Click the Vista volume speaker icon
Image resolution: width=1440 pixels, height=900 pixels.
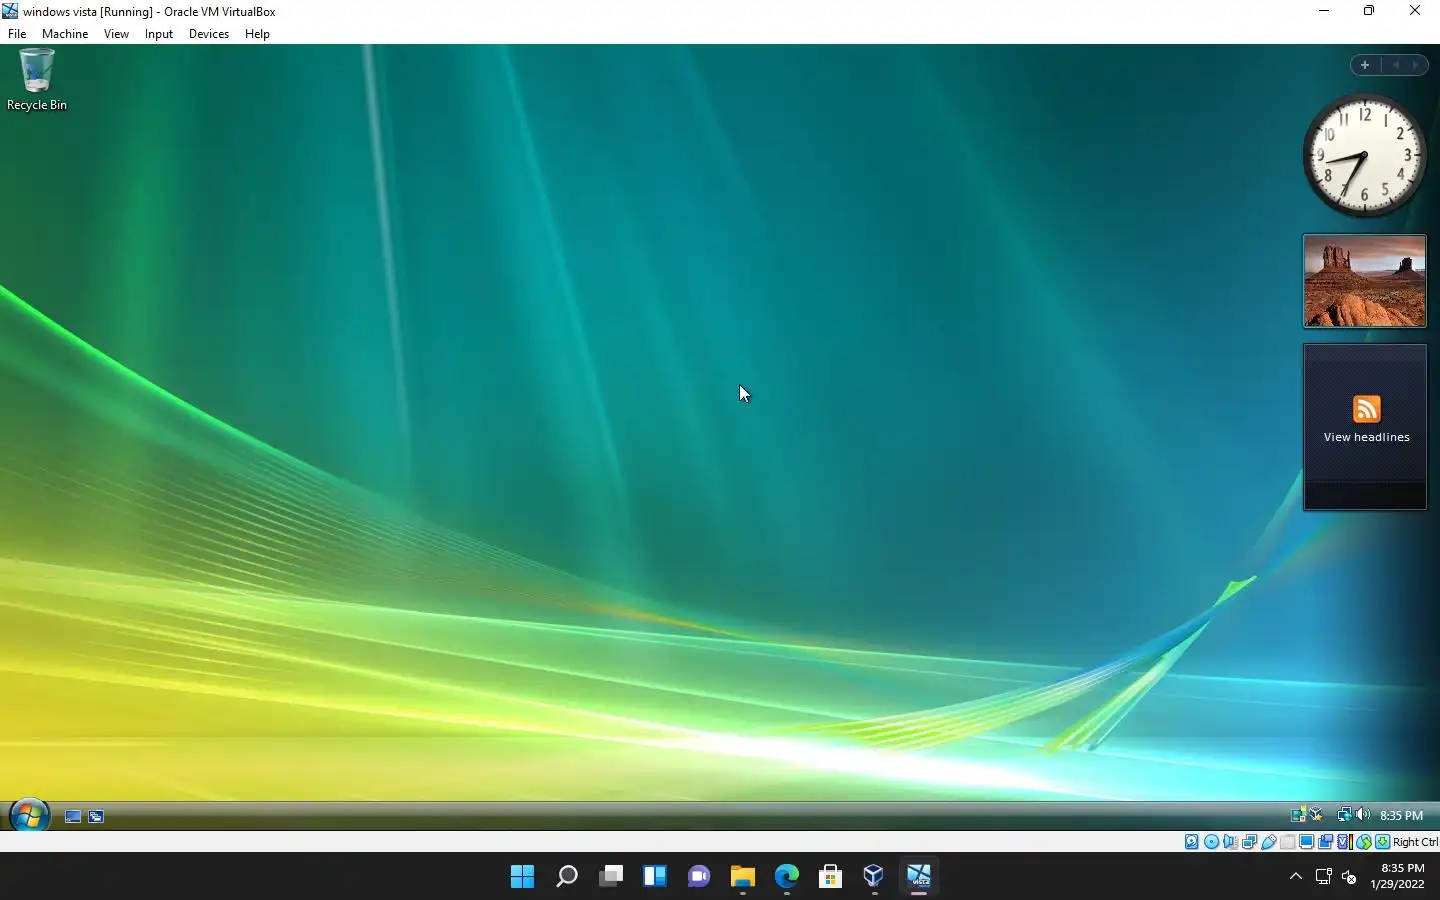1362,814
